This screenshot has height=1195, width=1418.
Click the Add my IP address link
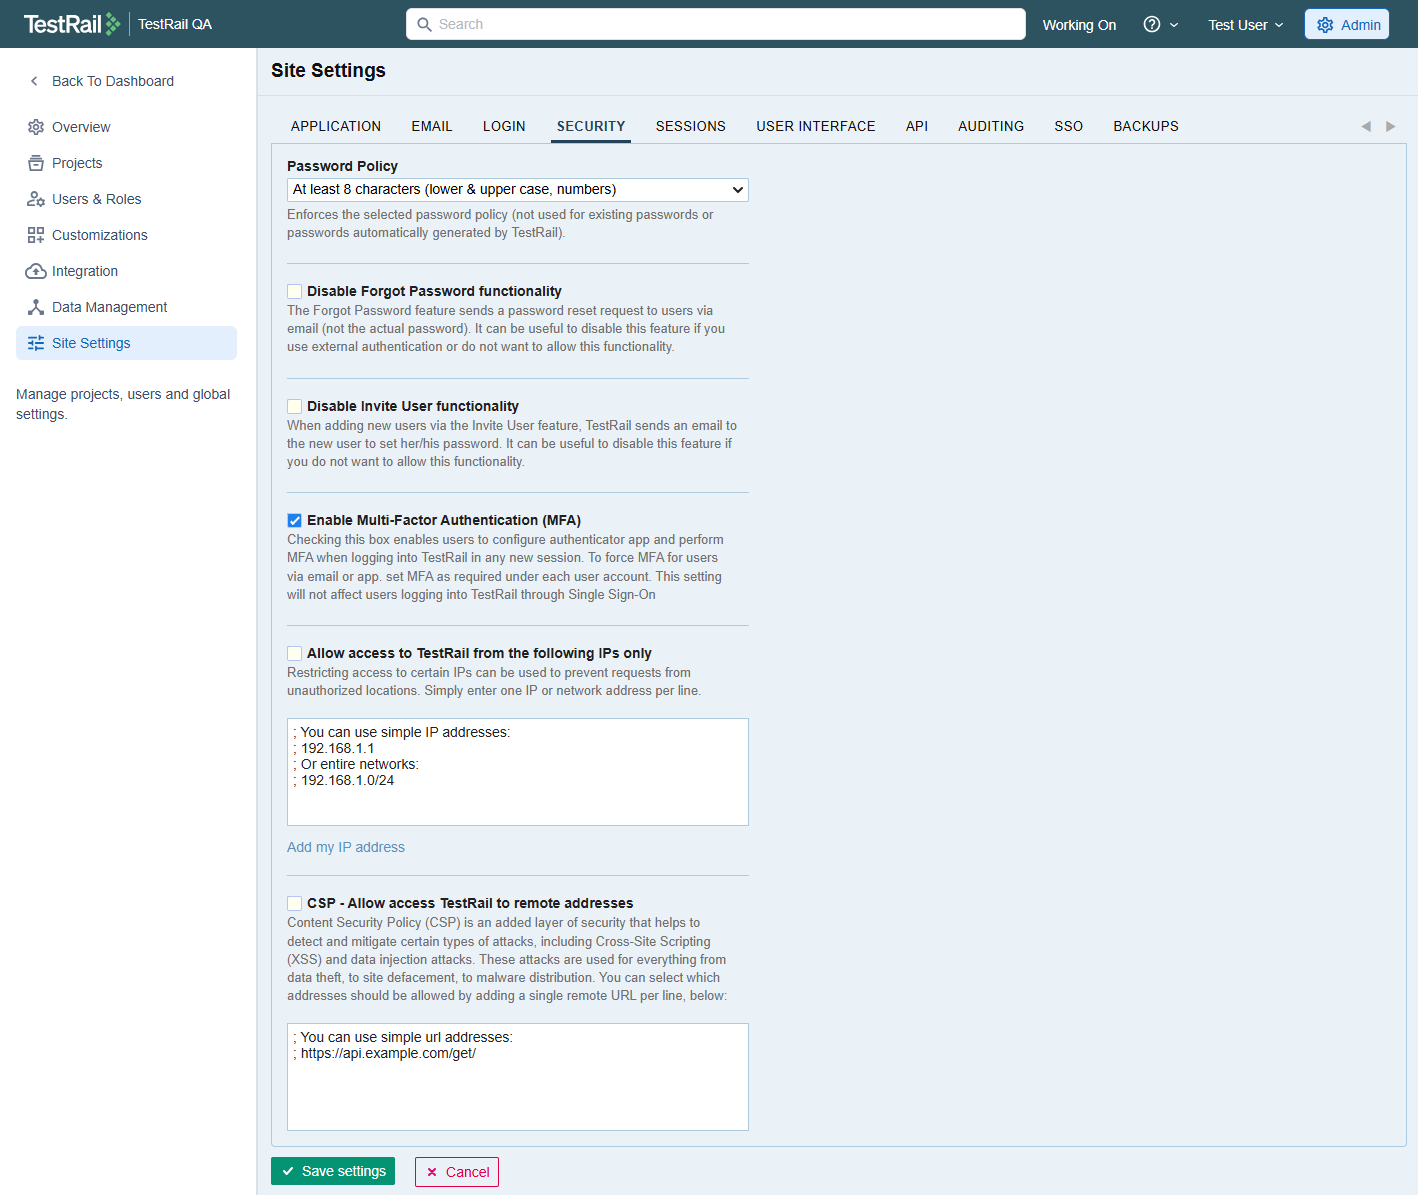pos(346,847)
